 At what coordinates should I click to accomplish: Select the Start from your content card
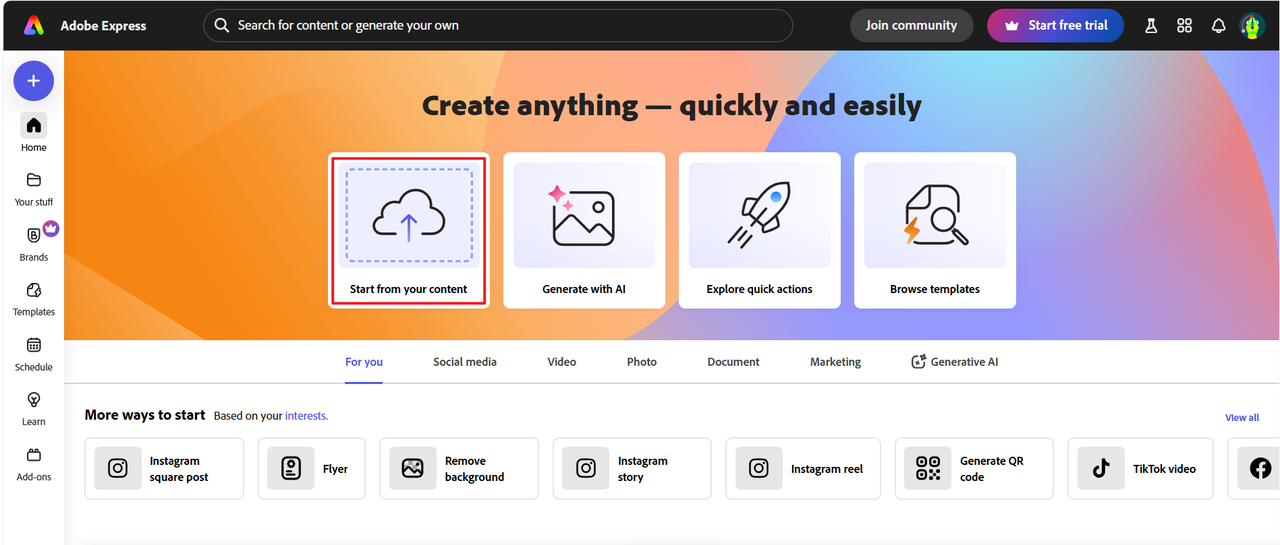409,230
